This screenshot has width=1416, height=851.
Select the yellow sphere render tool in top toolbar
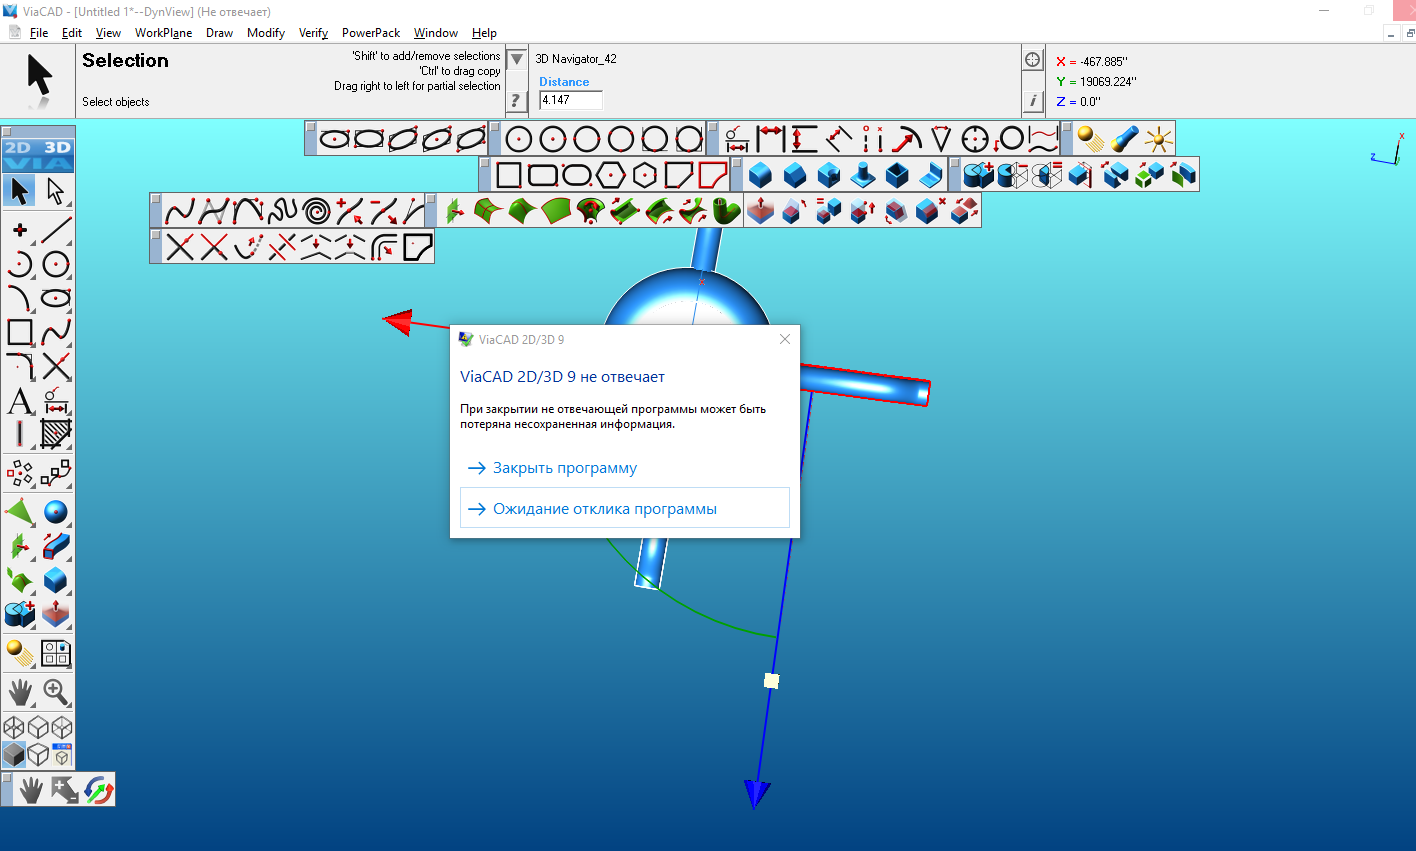pyautogui.click(x=1090, y=139)
